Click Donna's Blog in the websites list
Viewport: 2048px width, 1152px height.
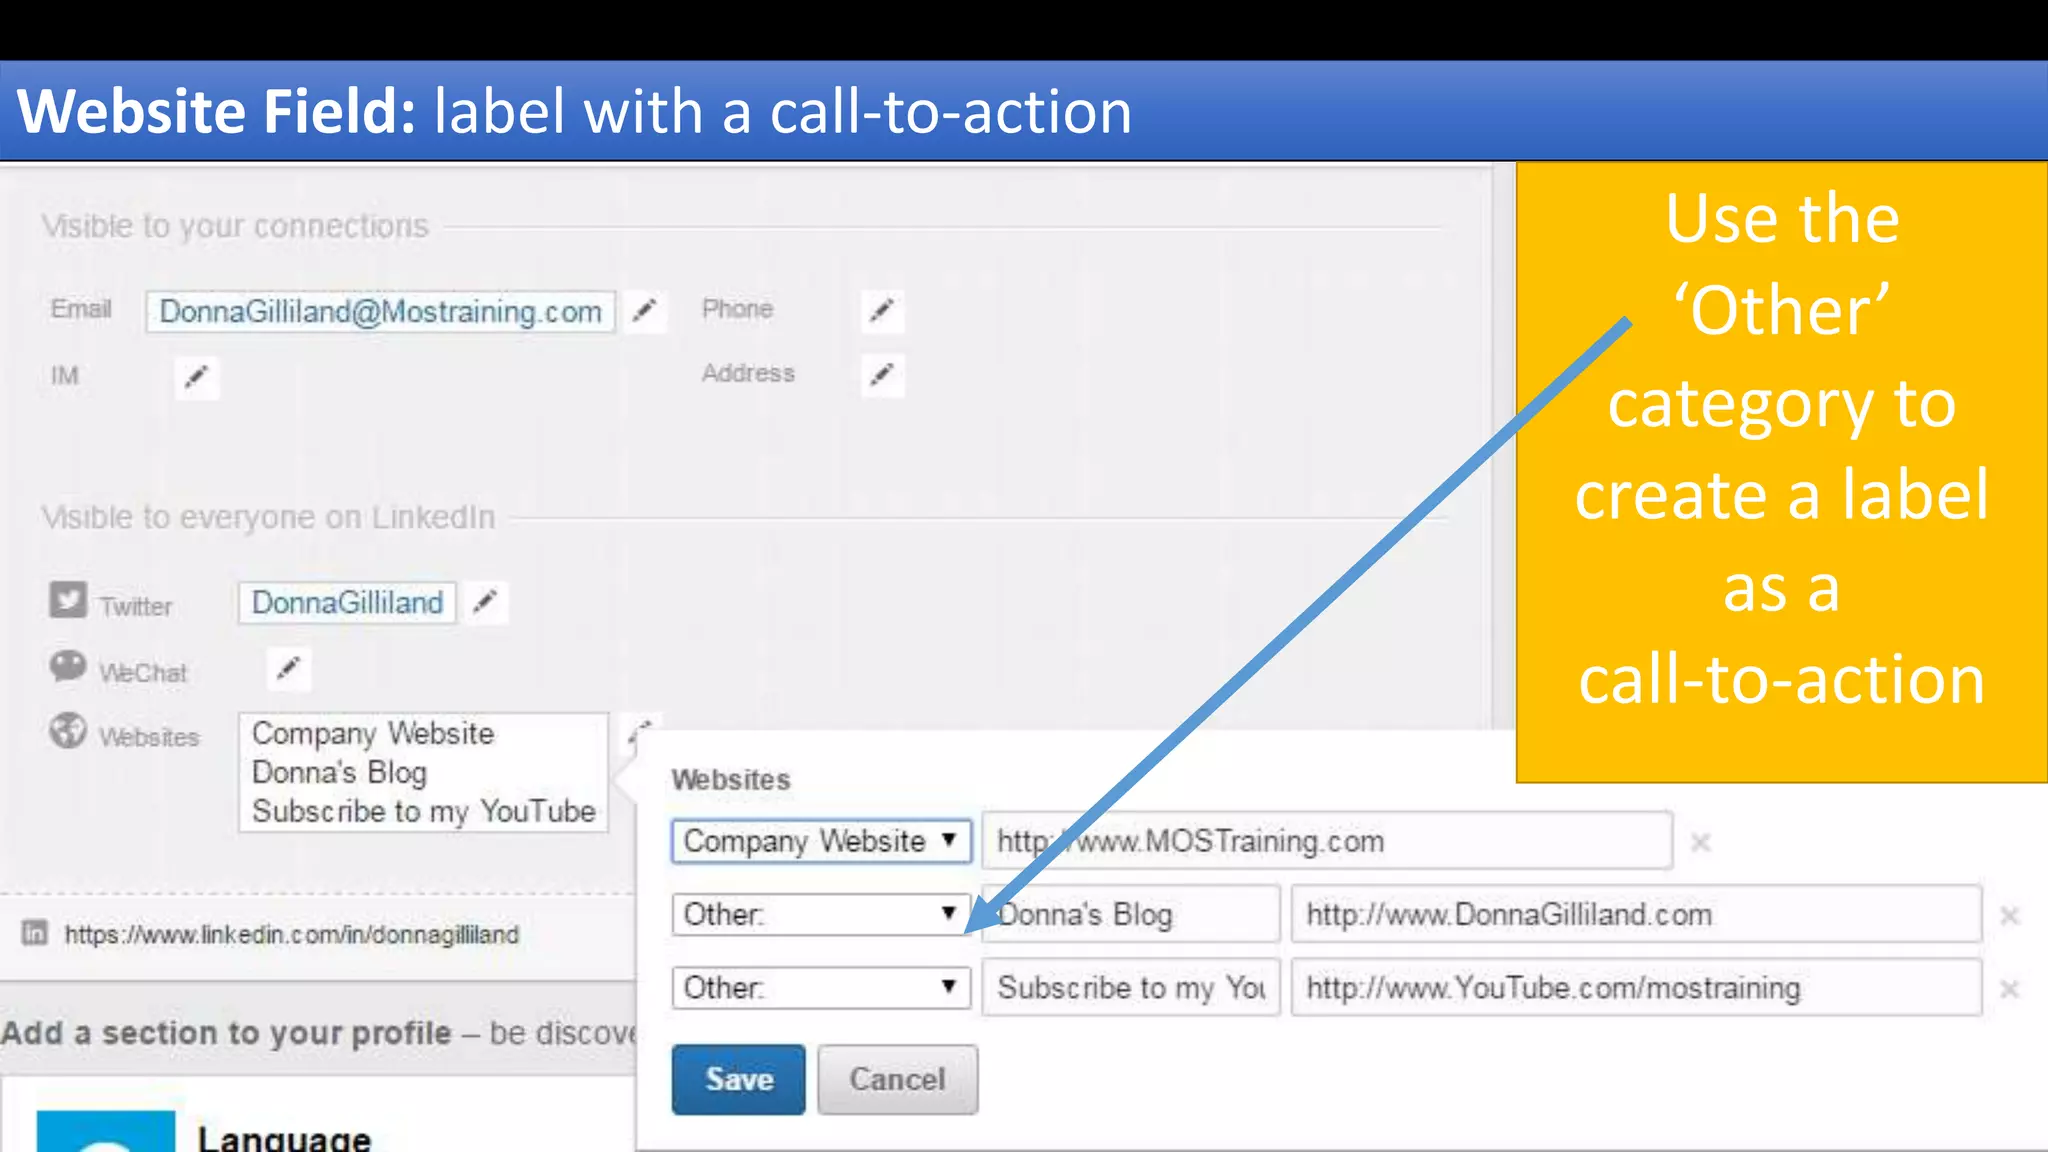click(x=339, y=772)
